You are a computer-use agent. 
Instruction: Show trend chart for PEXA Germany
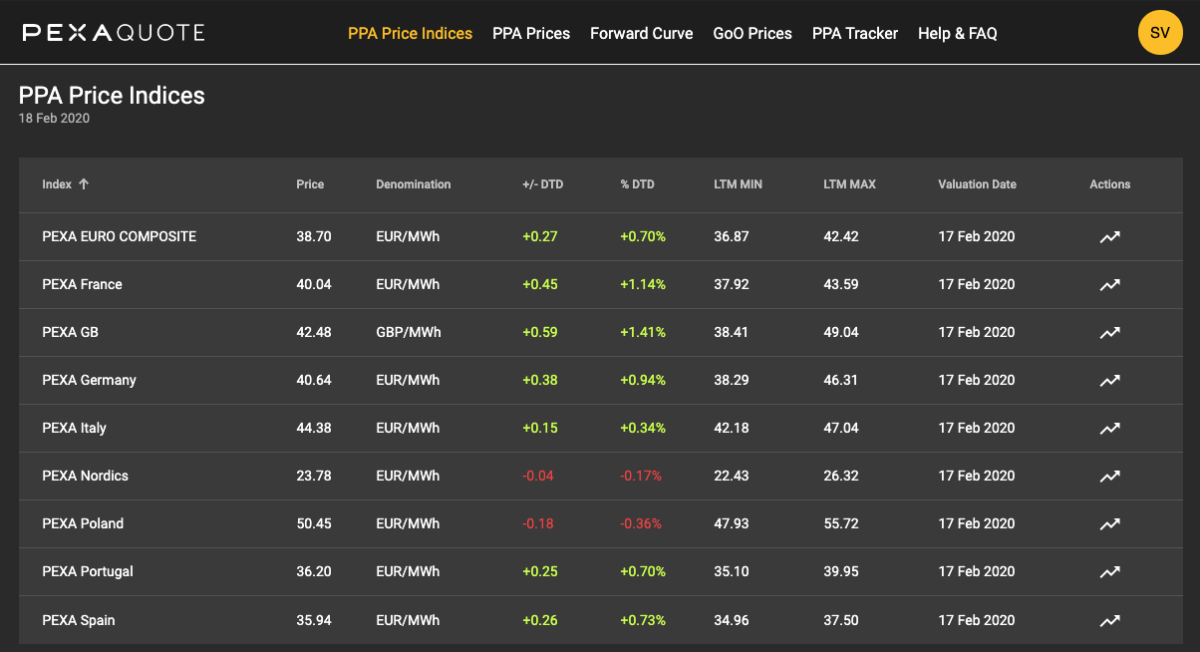[x=1109, y=381]
